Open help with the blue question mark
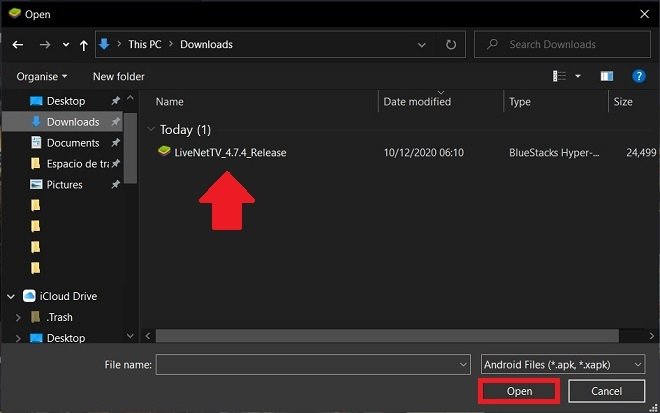 pos(639,76)
